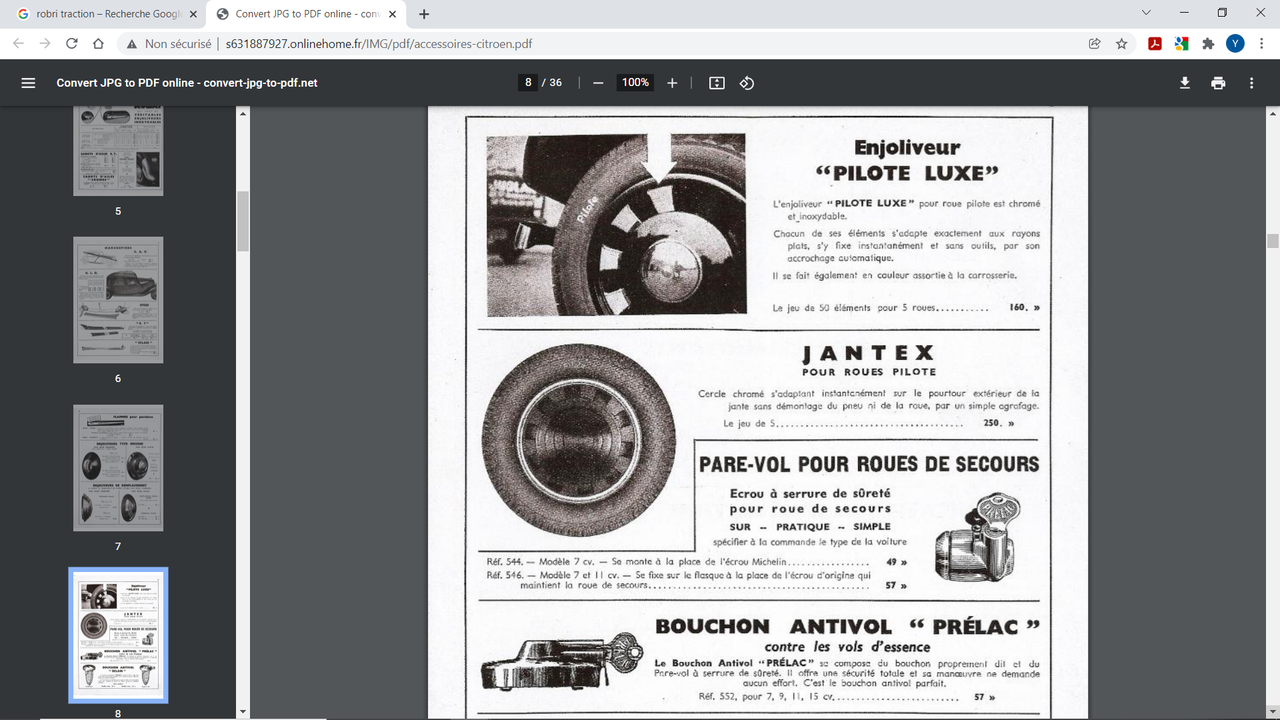The width and height of the screenshot is (1280, 720).
Task: Share this page icon in address bar
Action: pyautogui.click(x=1095, y=44)
